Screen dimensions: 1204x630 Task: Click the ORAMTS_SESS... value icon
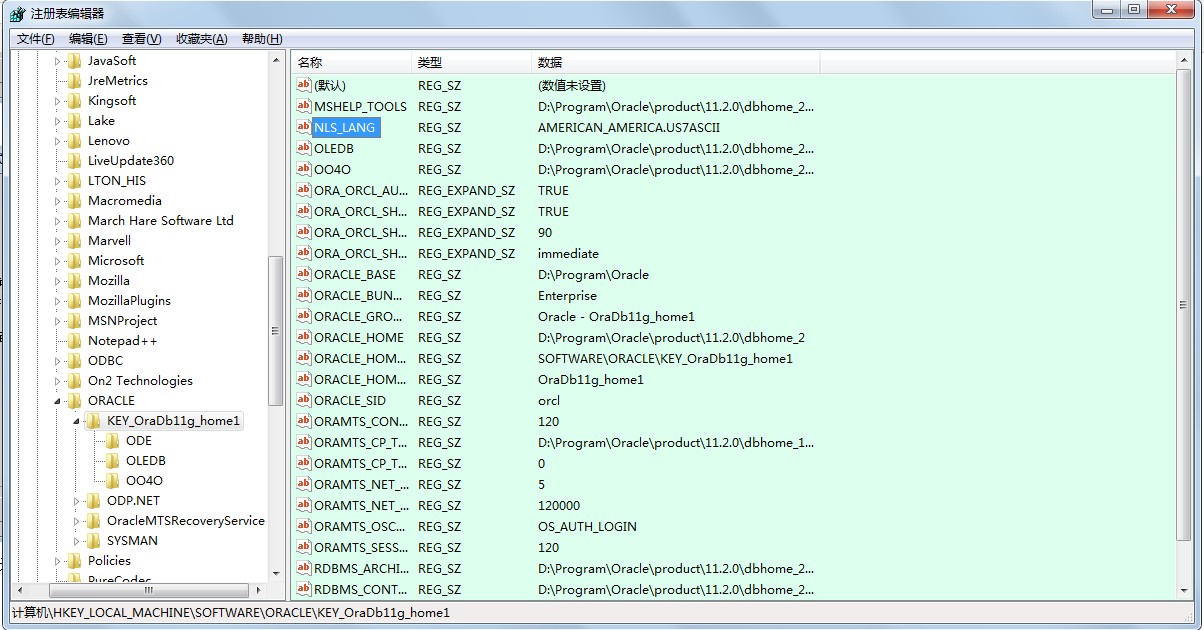point(304,547)
